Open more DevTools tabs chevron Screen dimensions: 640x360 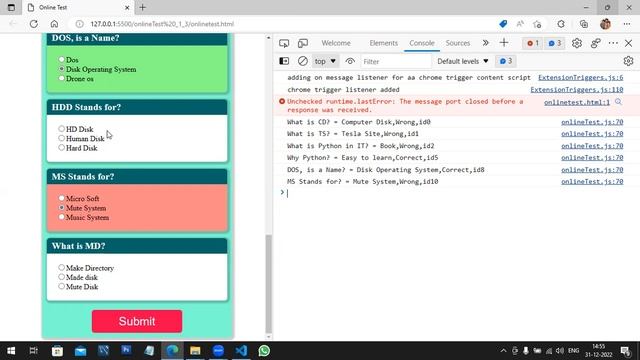pos(485,43)
